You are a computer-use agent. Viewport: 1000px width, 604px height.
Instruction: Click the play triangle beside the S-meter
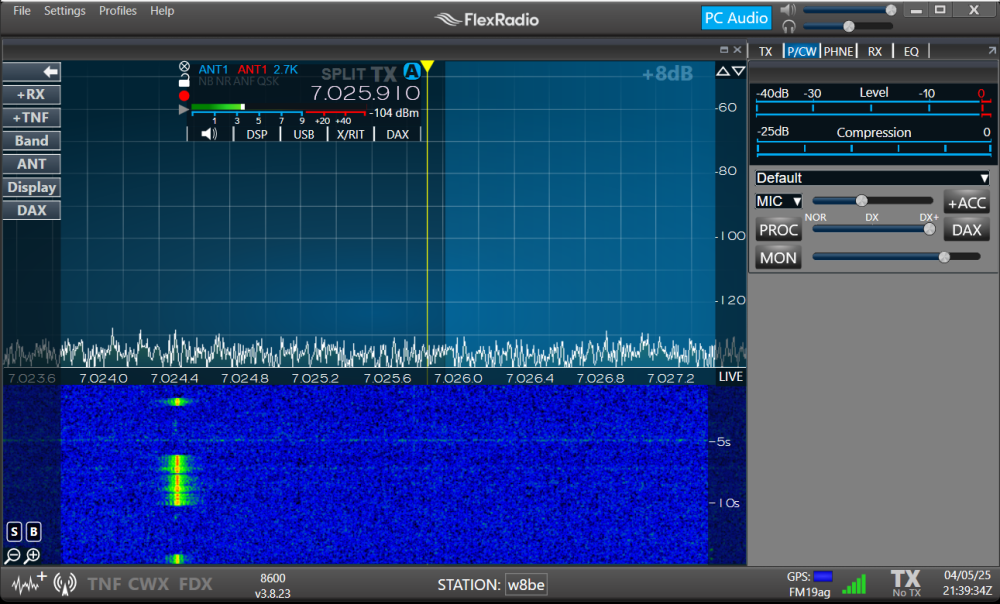[184, 110]
